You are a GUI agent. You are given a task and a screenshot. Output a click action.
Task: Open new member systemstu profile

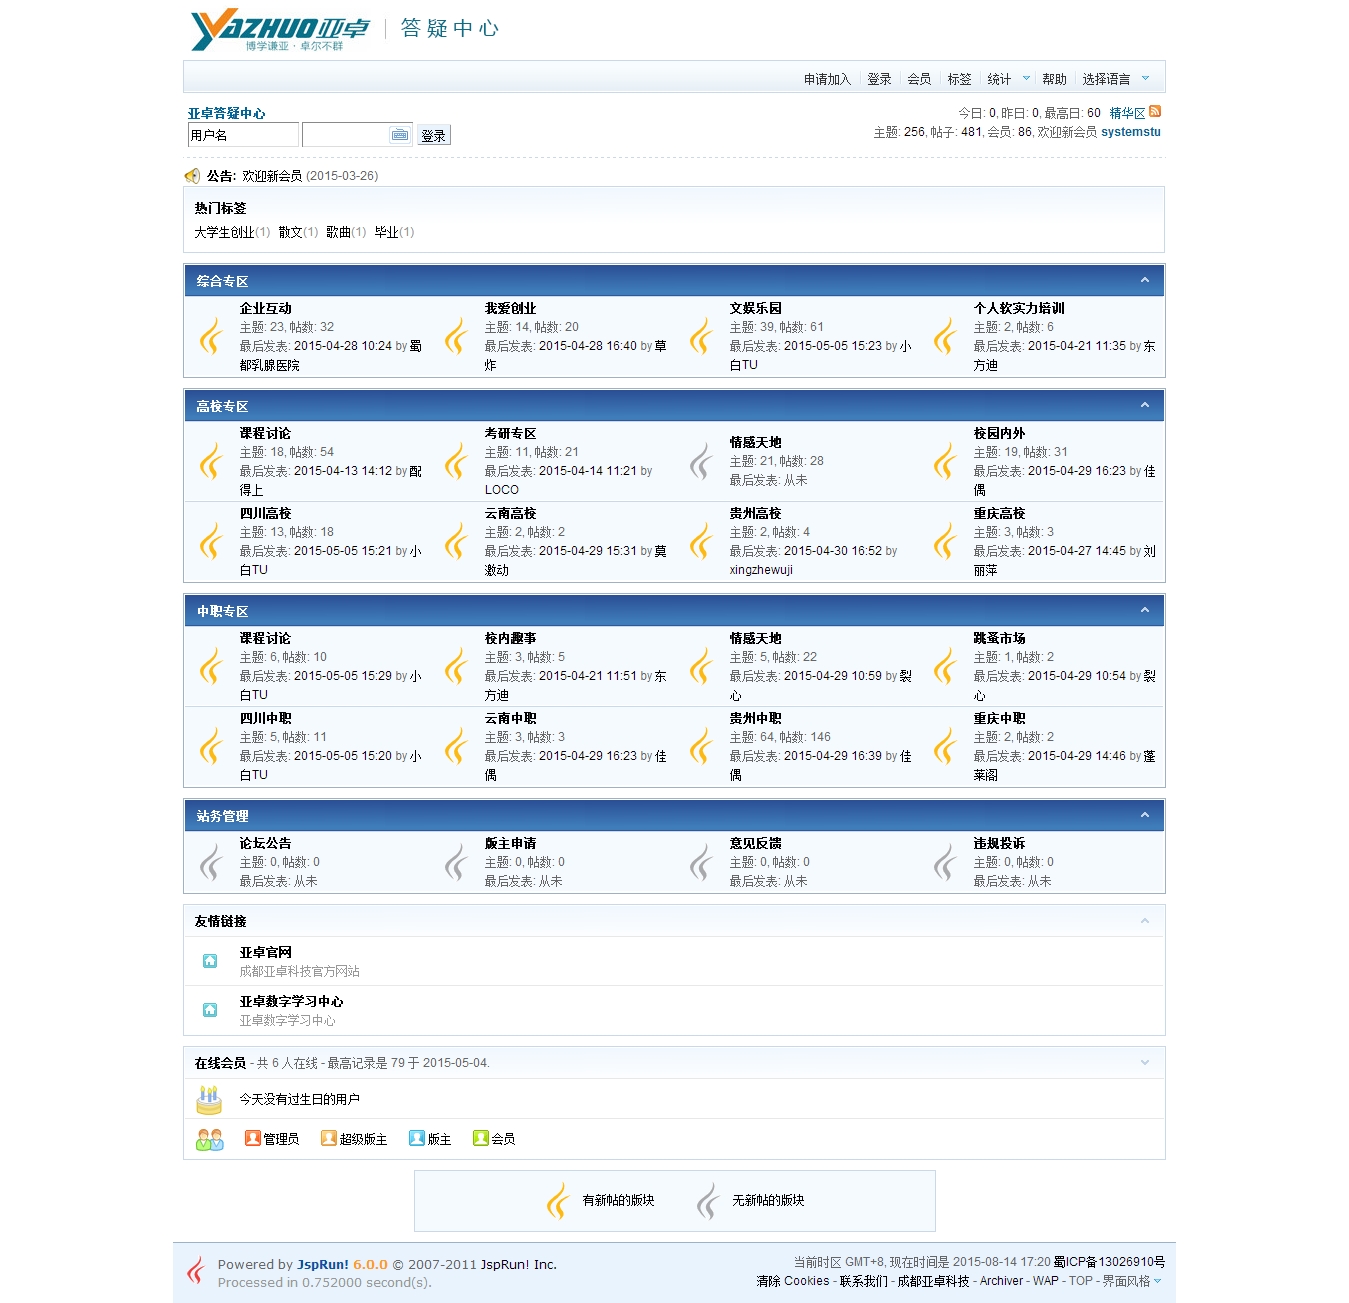[1131, 132]
